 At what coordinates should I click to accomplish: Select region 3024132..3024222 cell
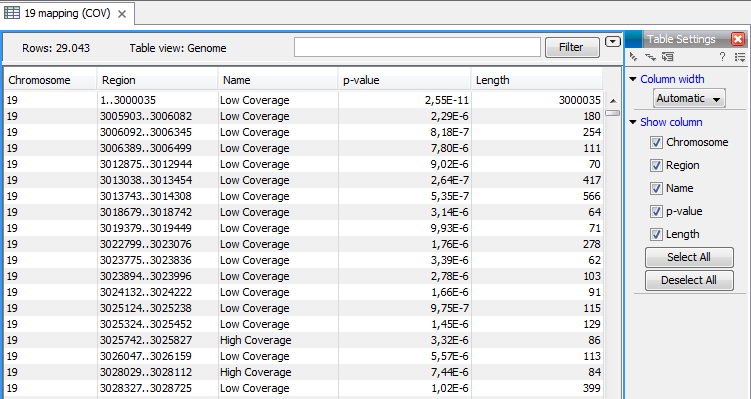(x=158, y=292)
